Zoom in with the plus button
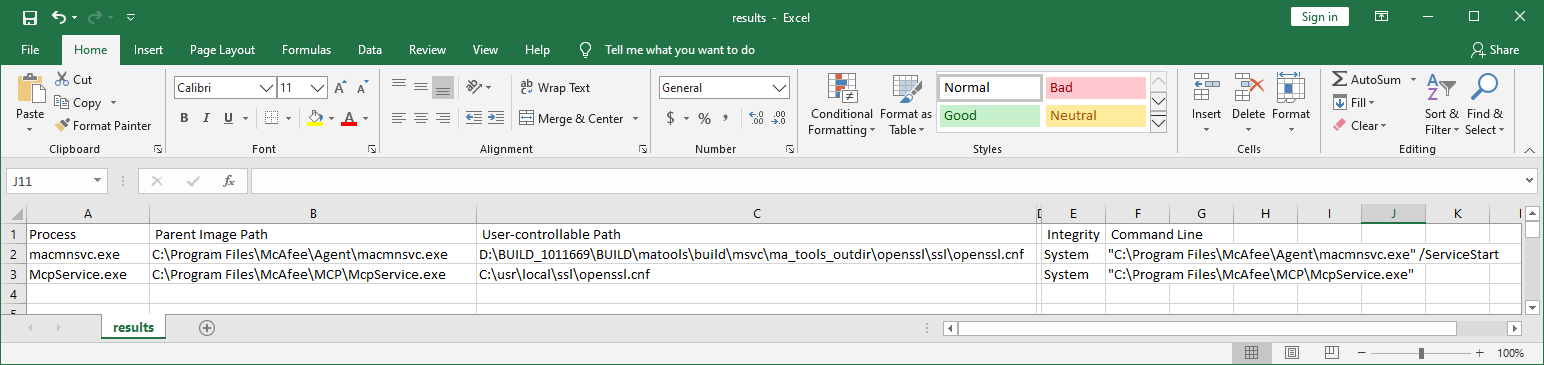Screen dimensions: 1544x365 pyautogui.click(x=1481, y=353)
